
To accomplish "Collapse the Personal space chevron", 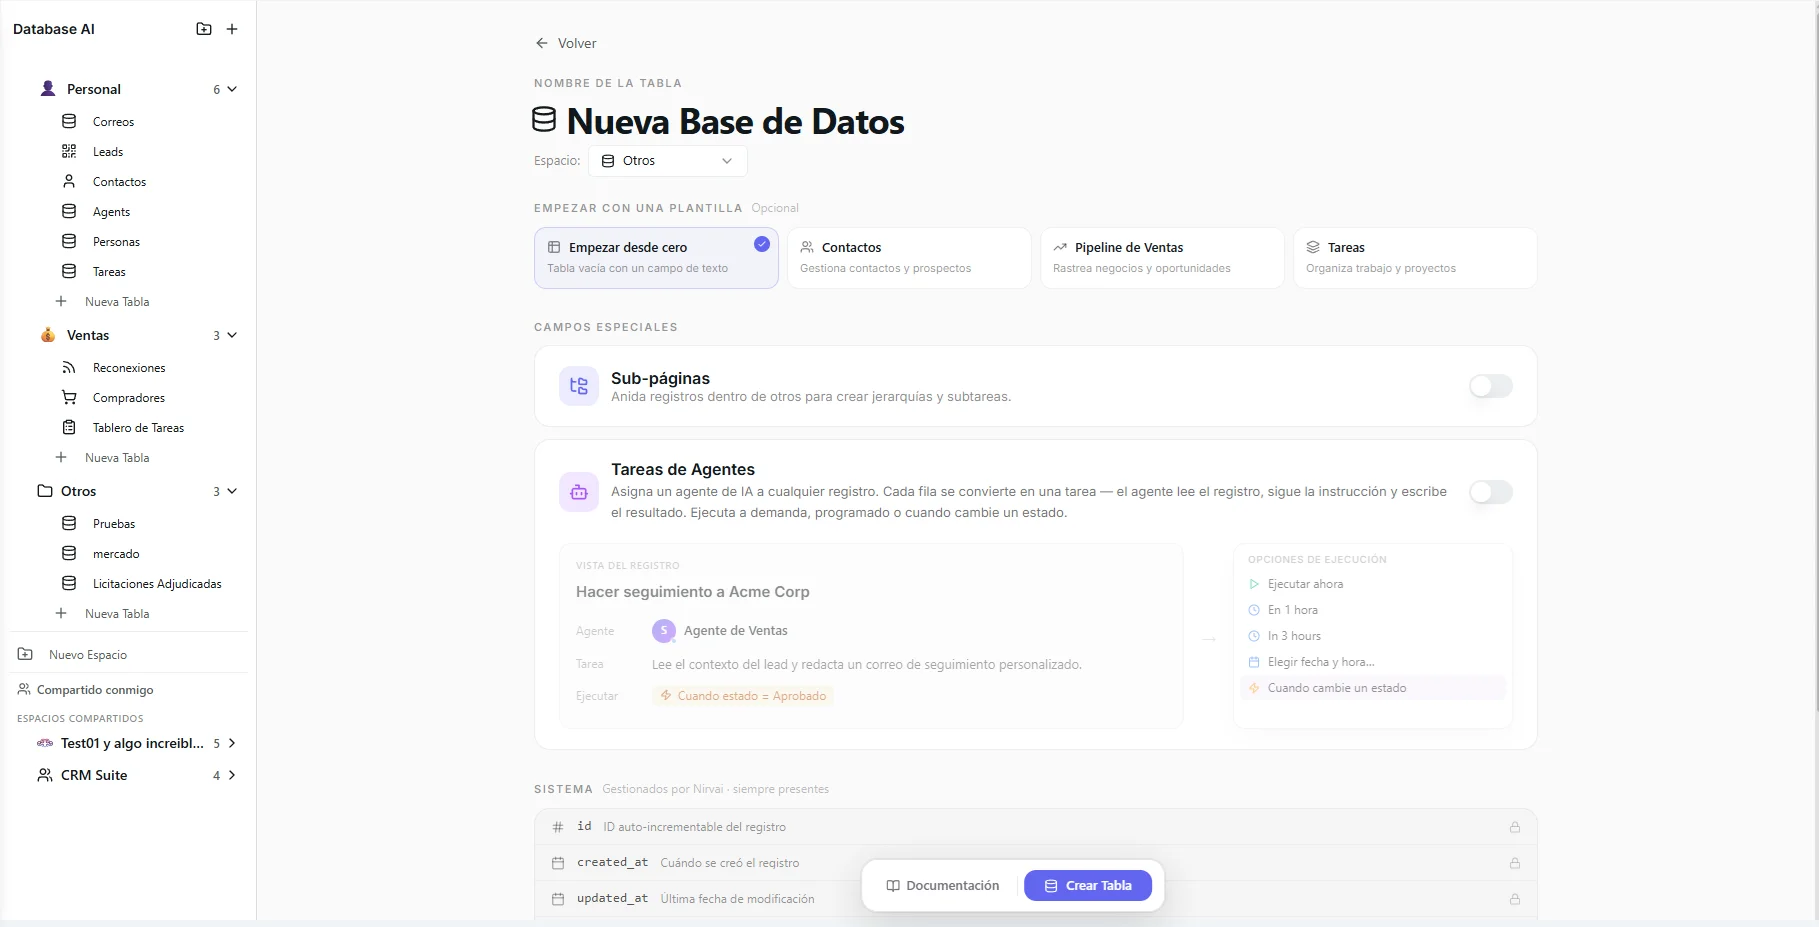I will 232,89.
